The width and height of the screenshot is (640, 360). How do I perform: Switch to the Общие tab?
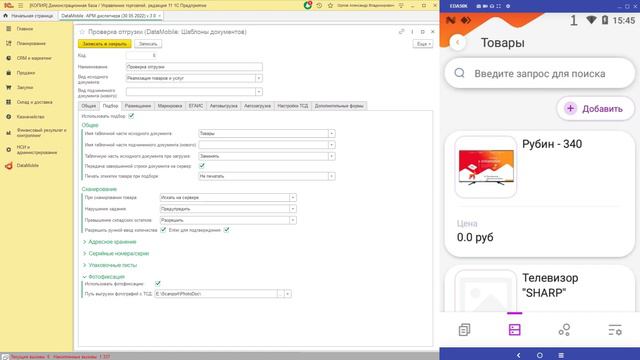89,106
